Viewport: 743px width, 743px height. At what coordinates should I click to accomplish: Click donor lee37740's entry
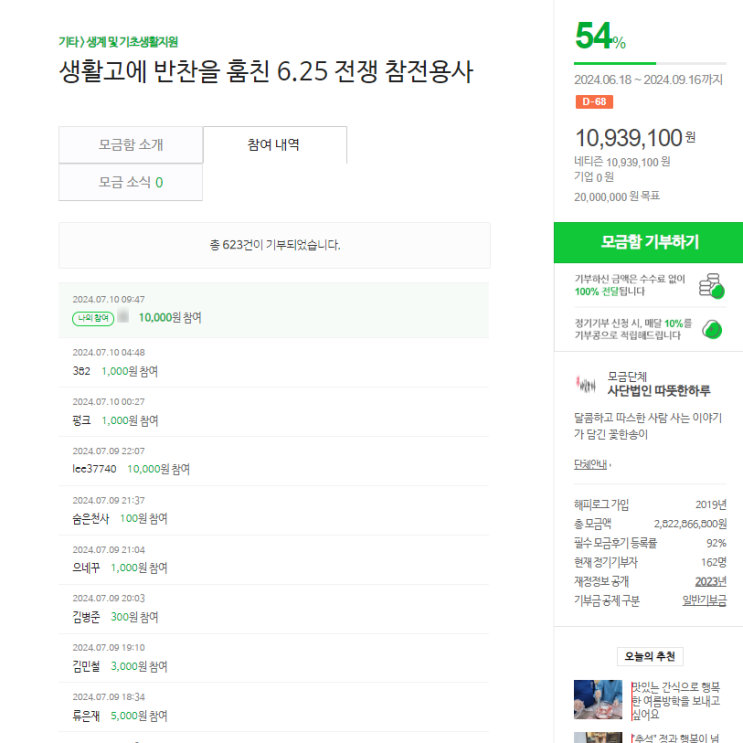pos(95,469)
